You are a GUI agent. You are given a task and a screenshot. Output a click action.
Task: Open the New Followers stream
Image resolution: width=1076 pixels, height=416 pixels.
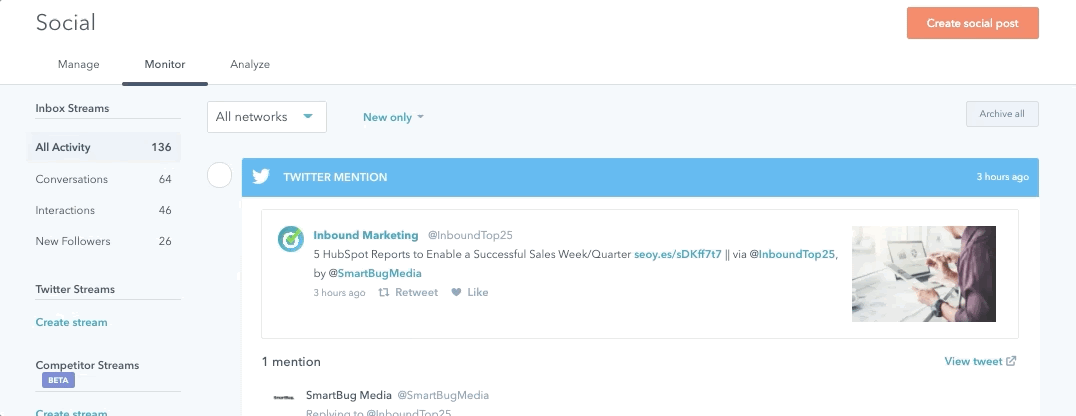click(x=104, y=241)
